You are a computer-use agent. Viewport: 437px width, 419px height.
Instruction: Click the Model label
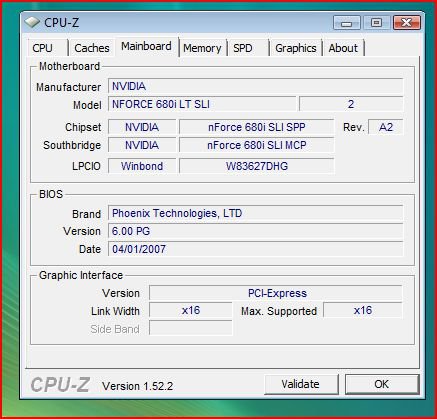87,105
